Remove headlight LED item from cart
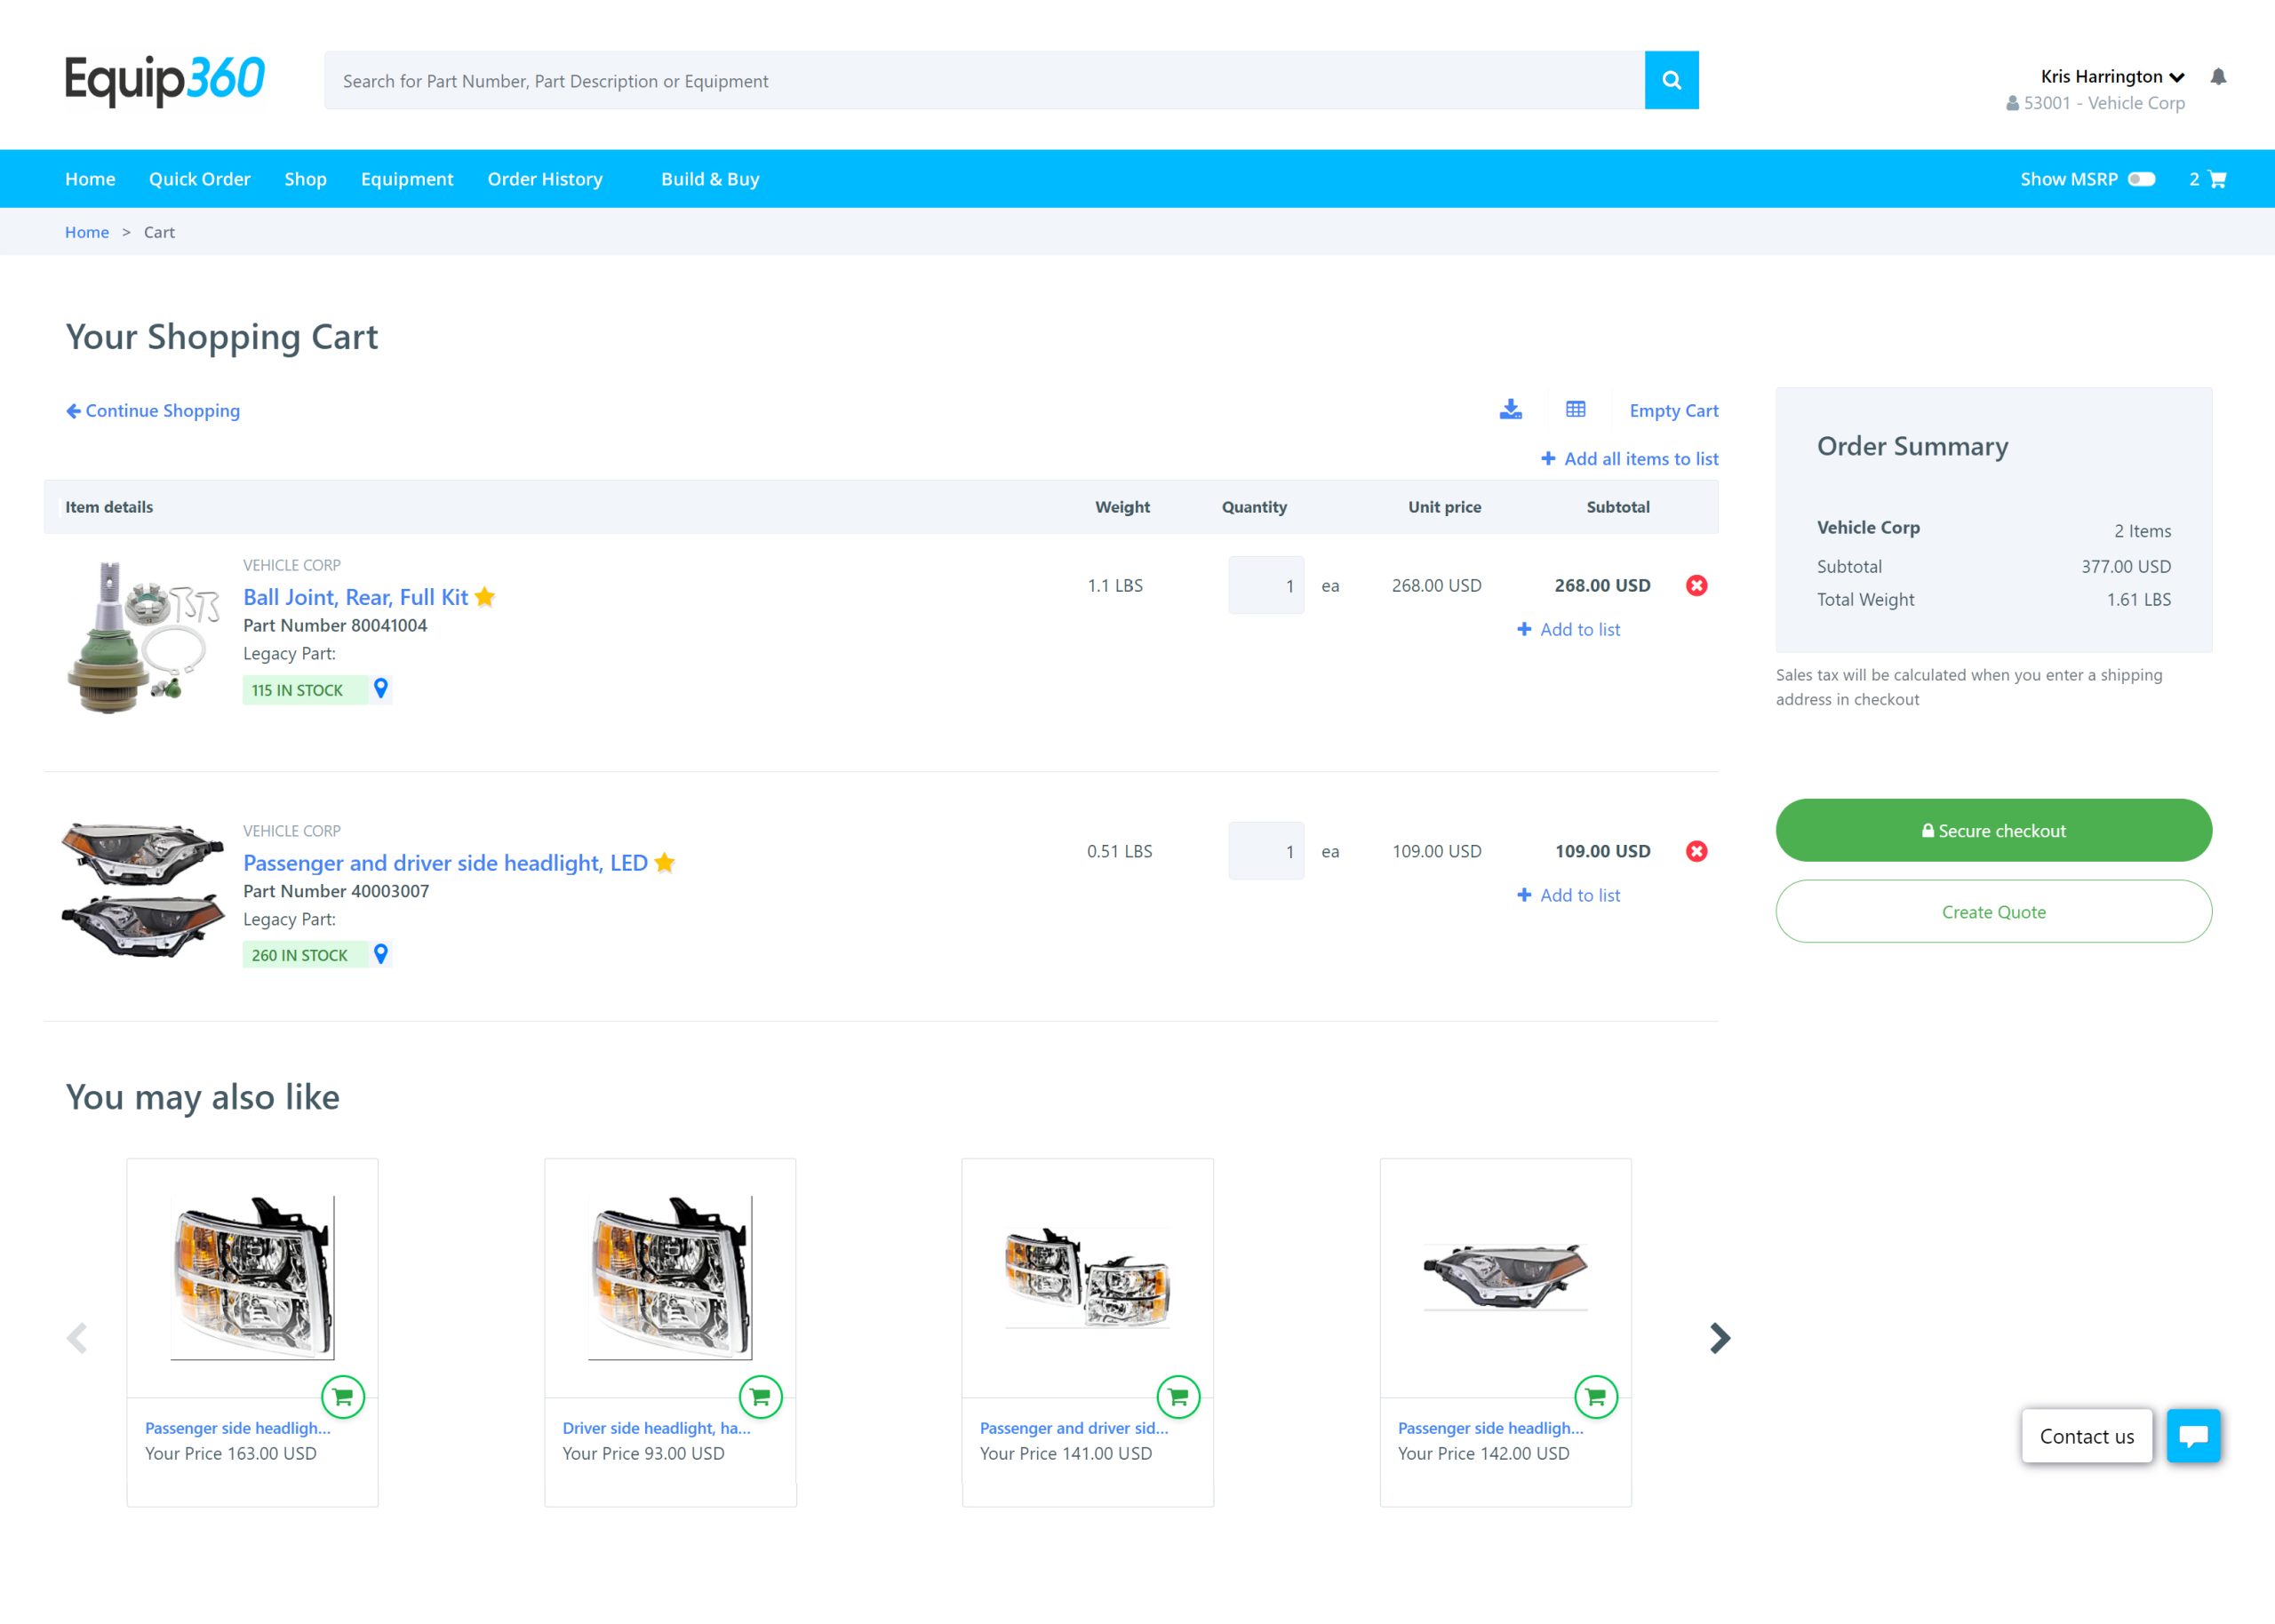 point(1696,851)
